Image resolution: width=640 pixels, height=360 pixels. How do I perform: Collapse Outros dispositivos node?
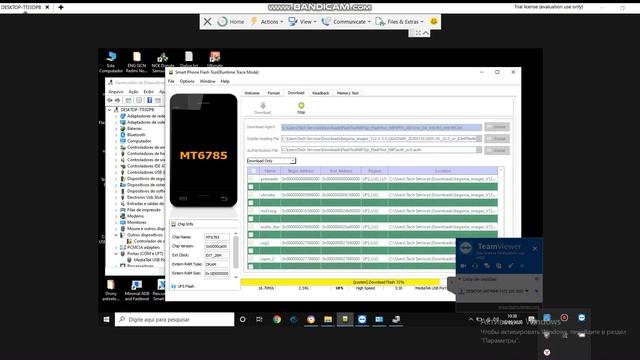(x=116, y=235)
